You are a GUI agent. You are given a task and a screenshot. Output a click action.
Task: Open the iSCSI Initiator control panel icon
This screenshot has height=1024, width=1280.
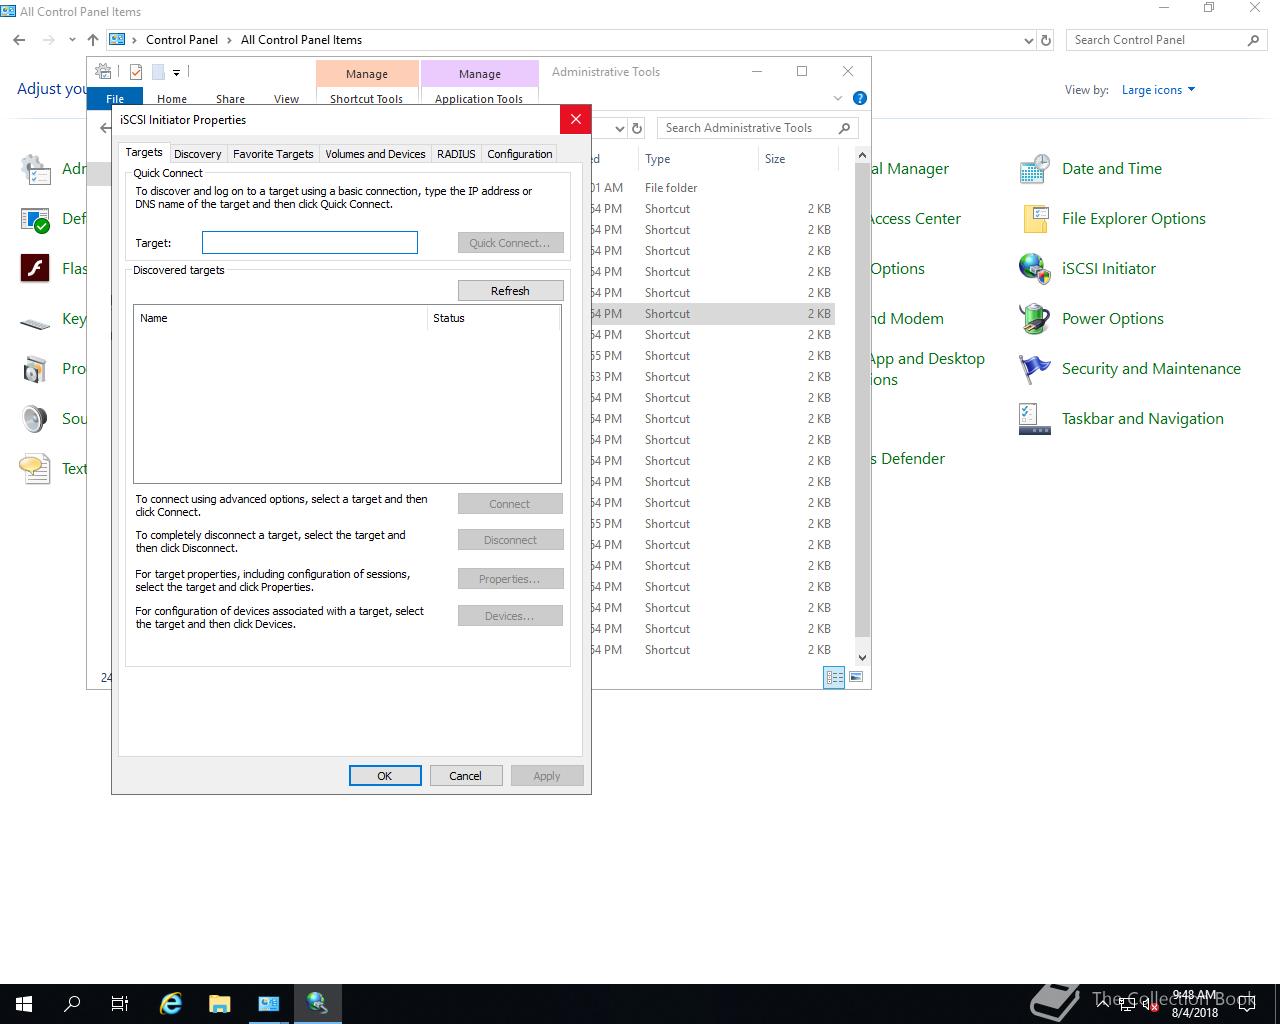1034,268
